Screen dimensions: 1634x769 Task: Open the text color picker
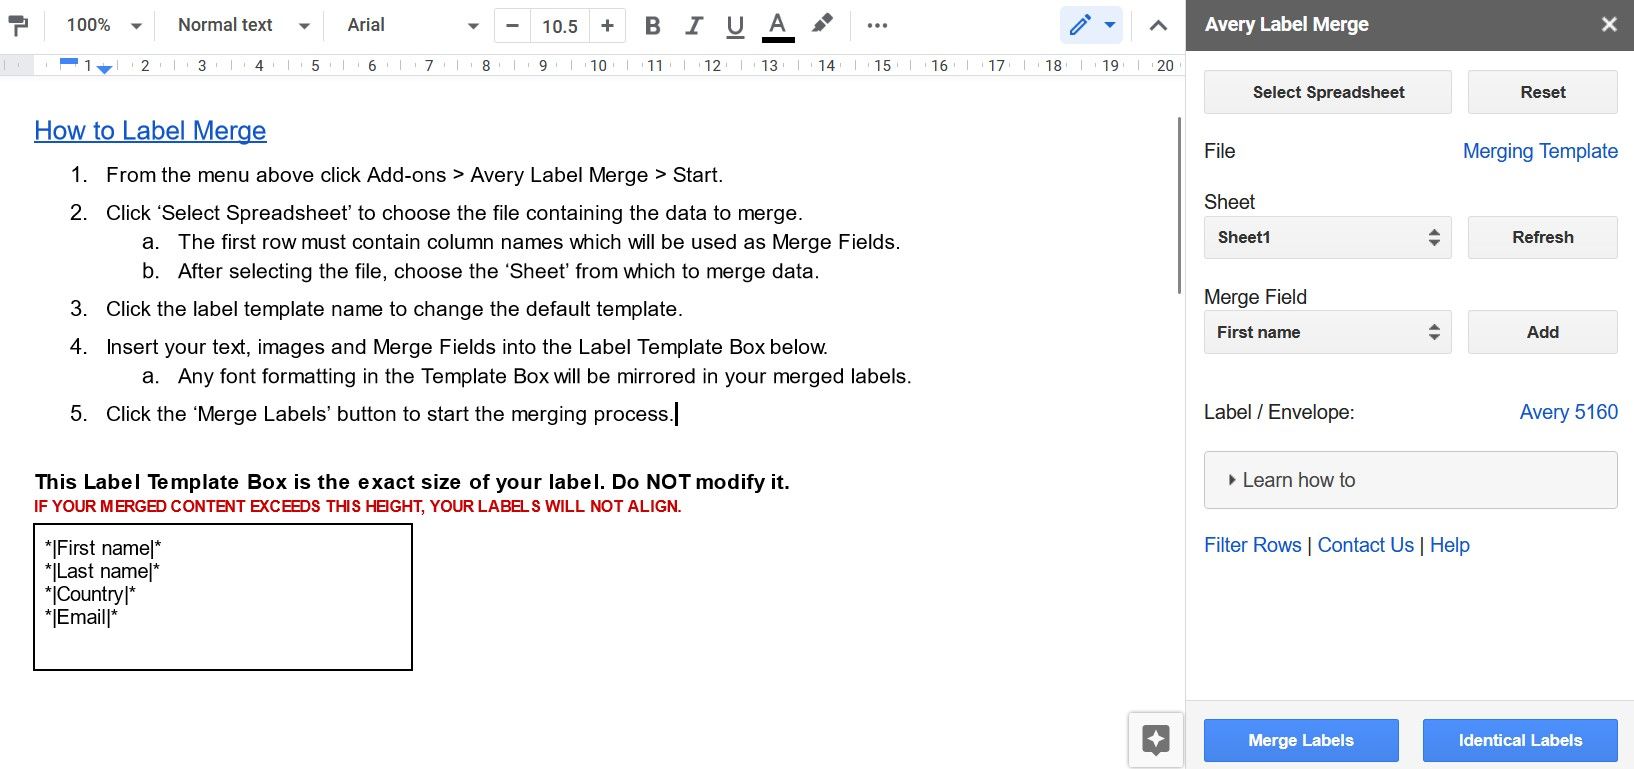point(778,26)
